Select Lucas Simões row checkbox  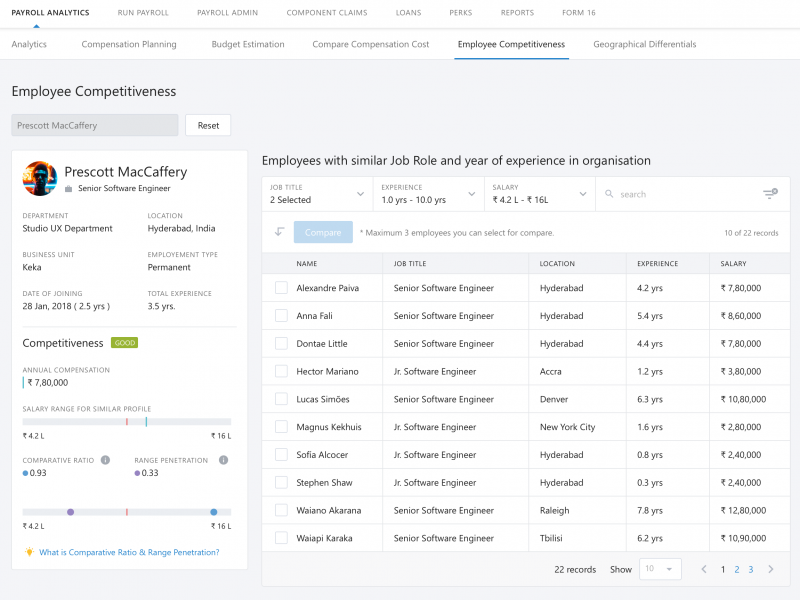[281, 399]
